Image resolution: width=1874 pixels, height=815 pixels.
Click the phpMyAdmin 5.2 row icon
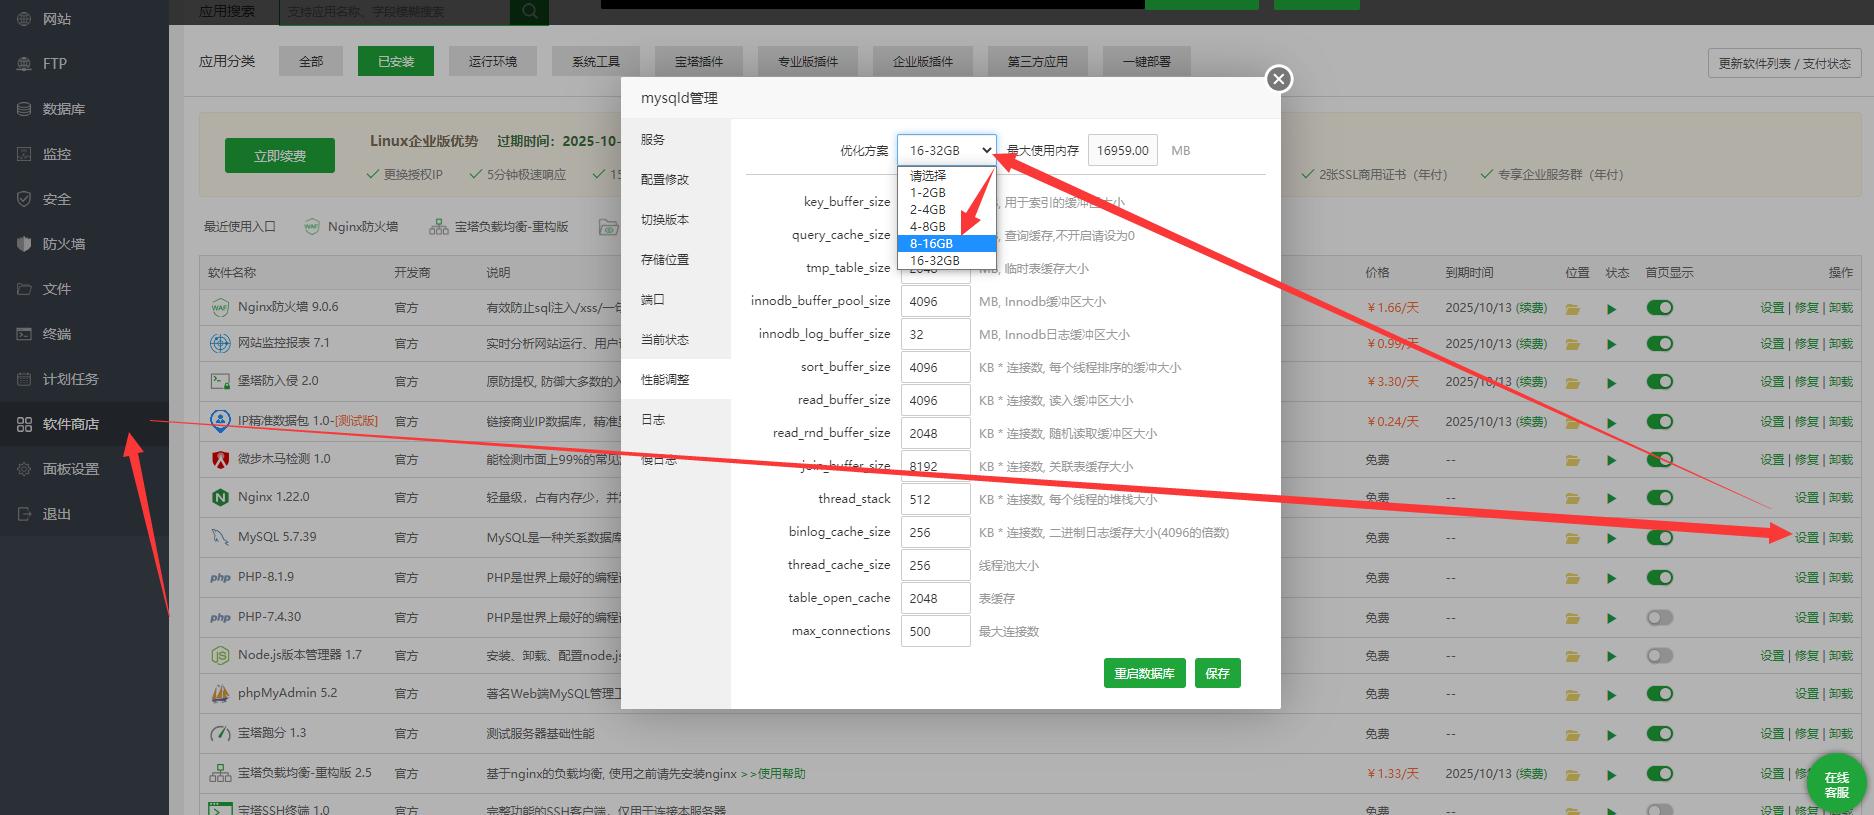point(220,693)
